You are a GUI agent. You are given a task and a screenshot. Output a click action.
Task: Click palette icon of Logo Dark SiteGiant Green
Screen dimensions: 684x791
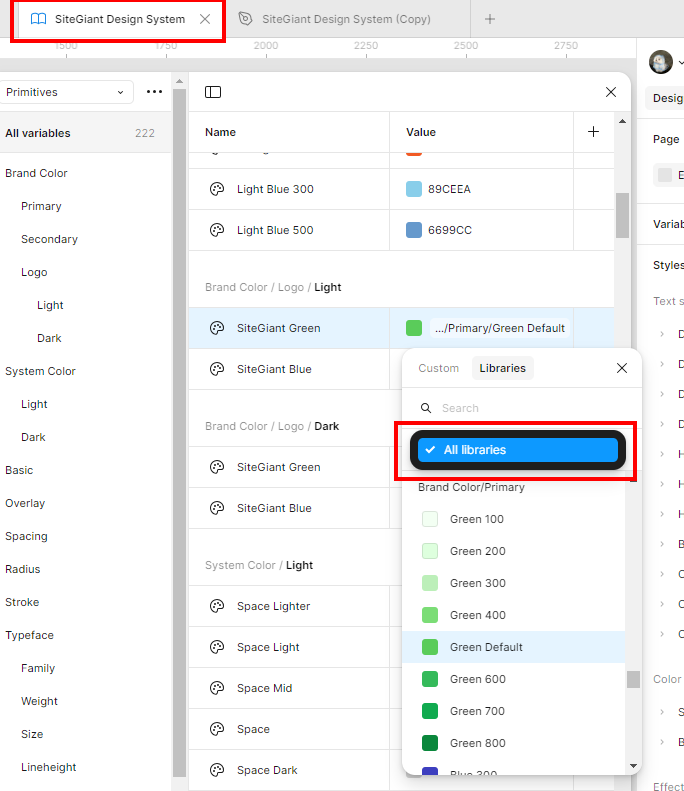pos(217,467)
